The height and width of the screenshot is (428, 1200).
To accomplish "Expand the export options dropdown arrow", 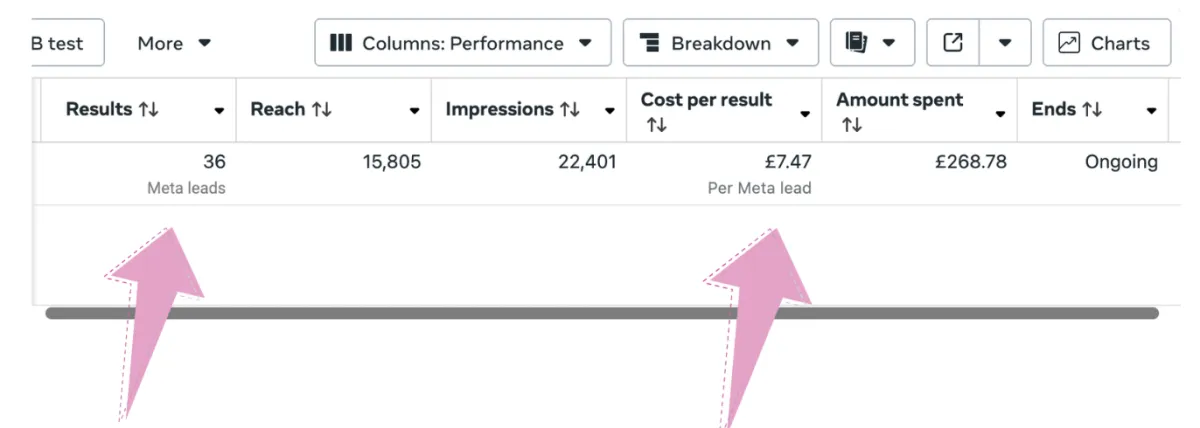I will tap(1005, 43).
